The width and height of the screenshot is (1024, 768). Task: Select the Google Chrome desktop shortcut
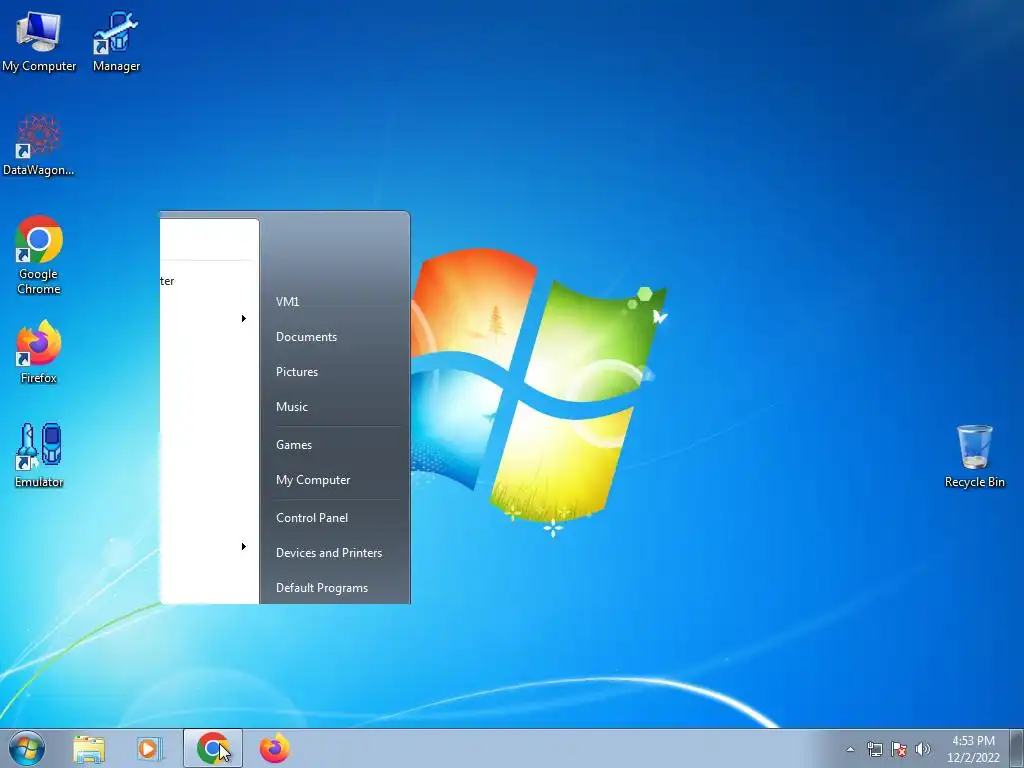pyautogui.click(x=39, y=255)
